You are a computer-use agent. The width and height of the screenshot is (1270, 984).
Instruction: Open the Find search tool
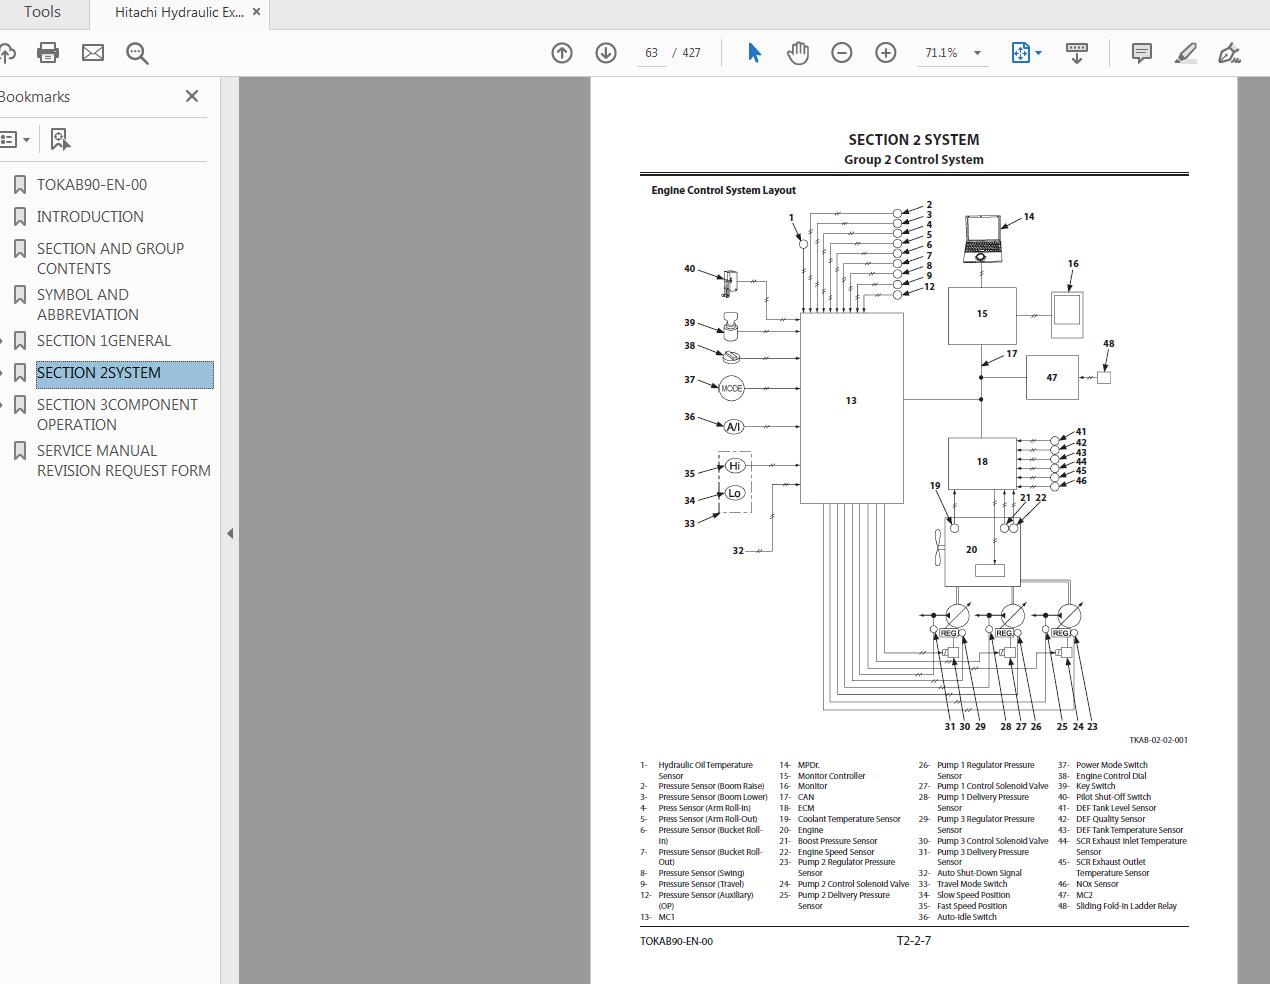coord(138,53)
